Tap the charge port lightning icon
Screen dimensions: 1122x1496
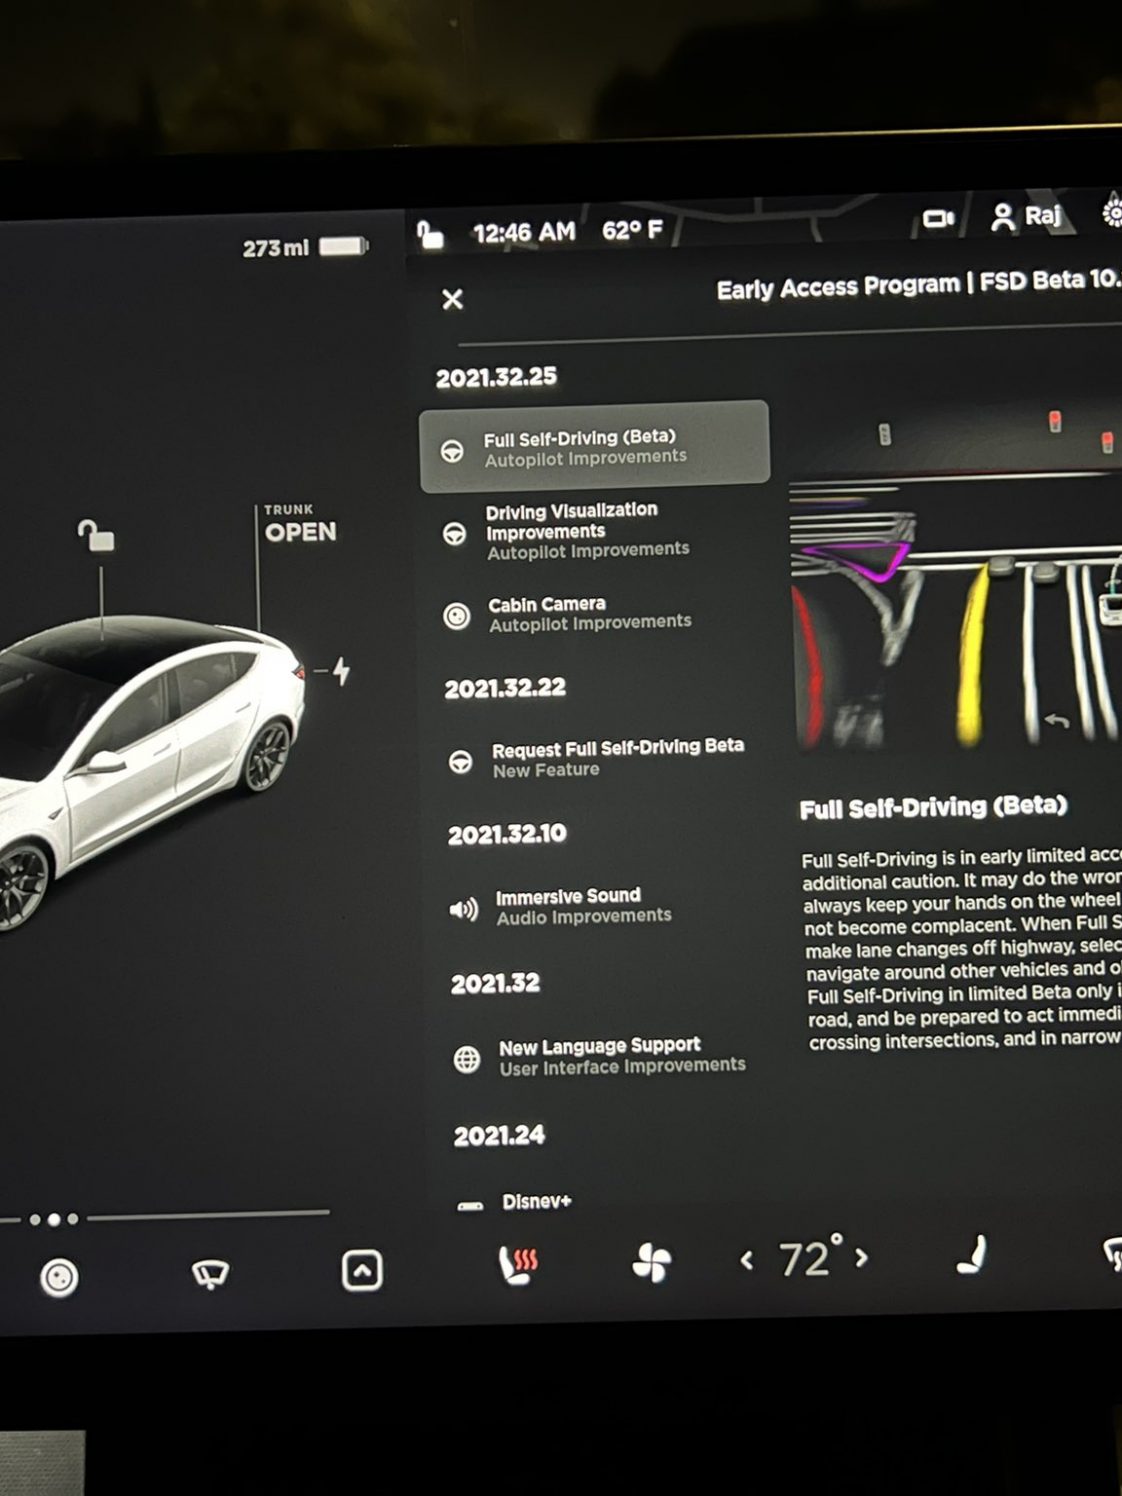coord(341,671)
